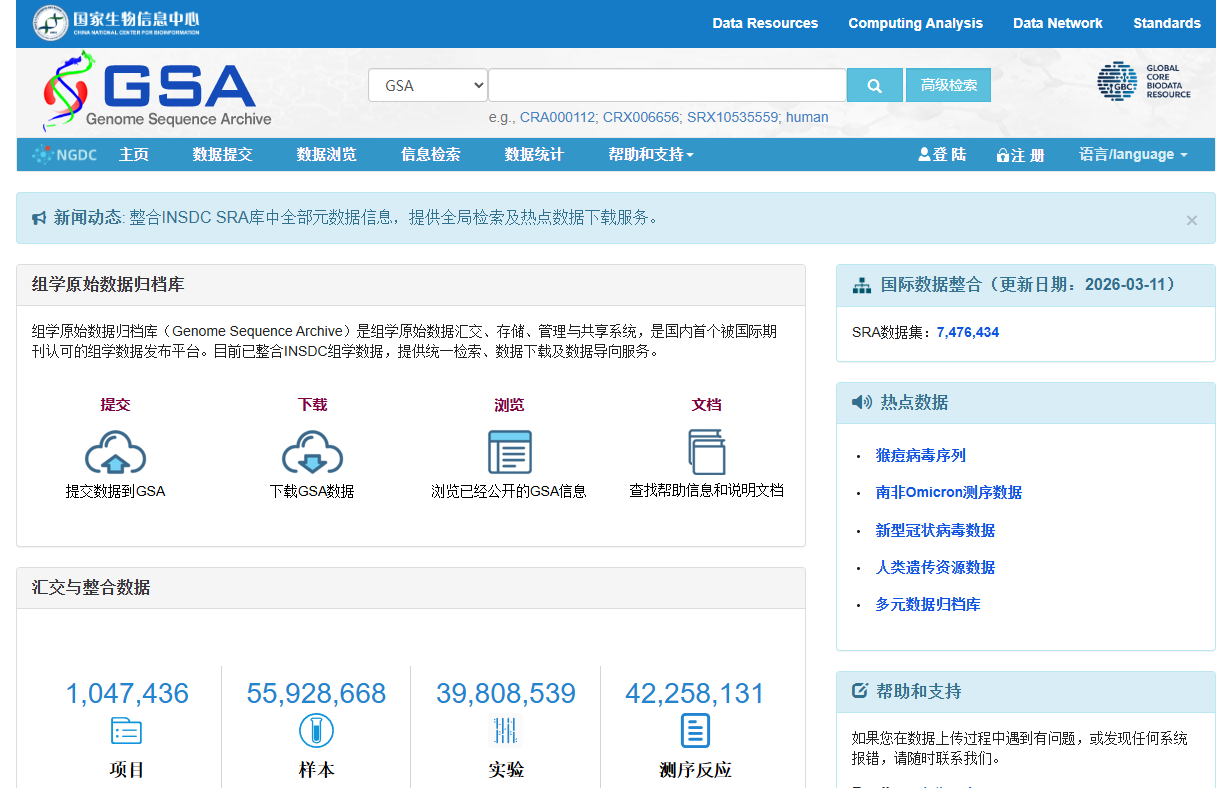
Task: Click the magnifier search button
Action: [875, 85]
